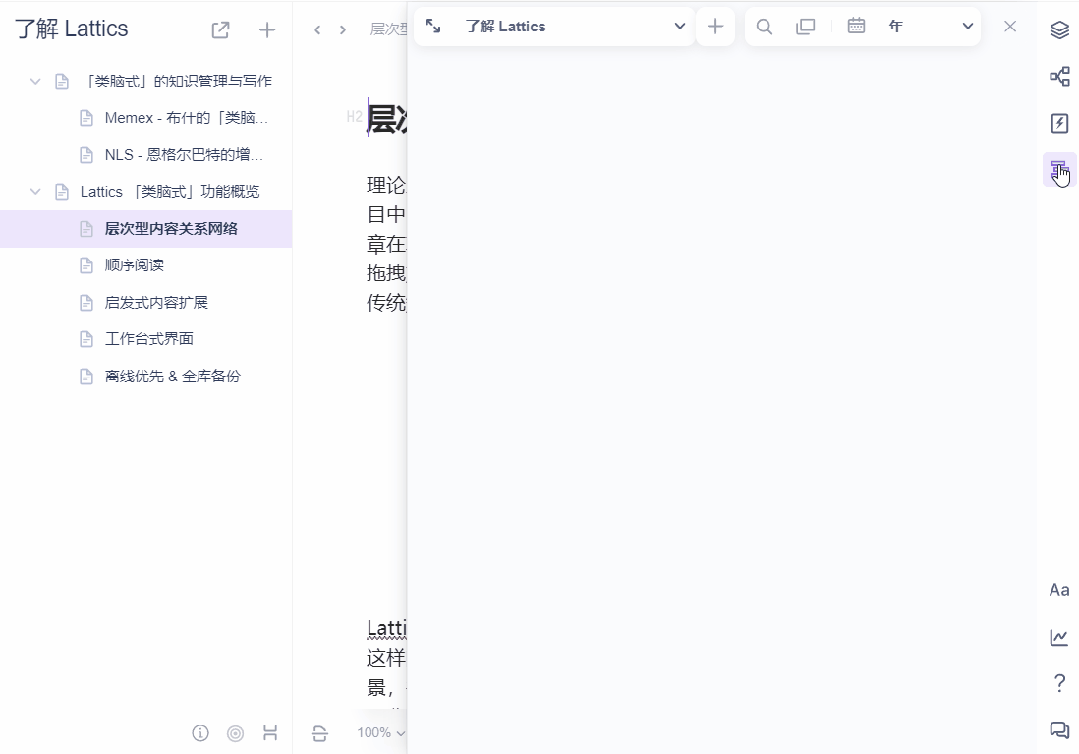Open 工作台式界面 article
1079x754 pixels.
pyautogui.click(x=149, y=338)
